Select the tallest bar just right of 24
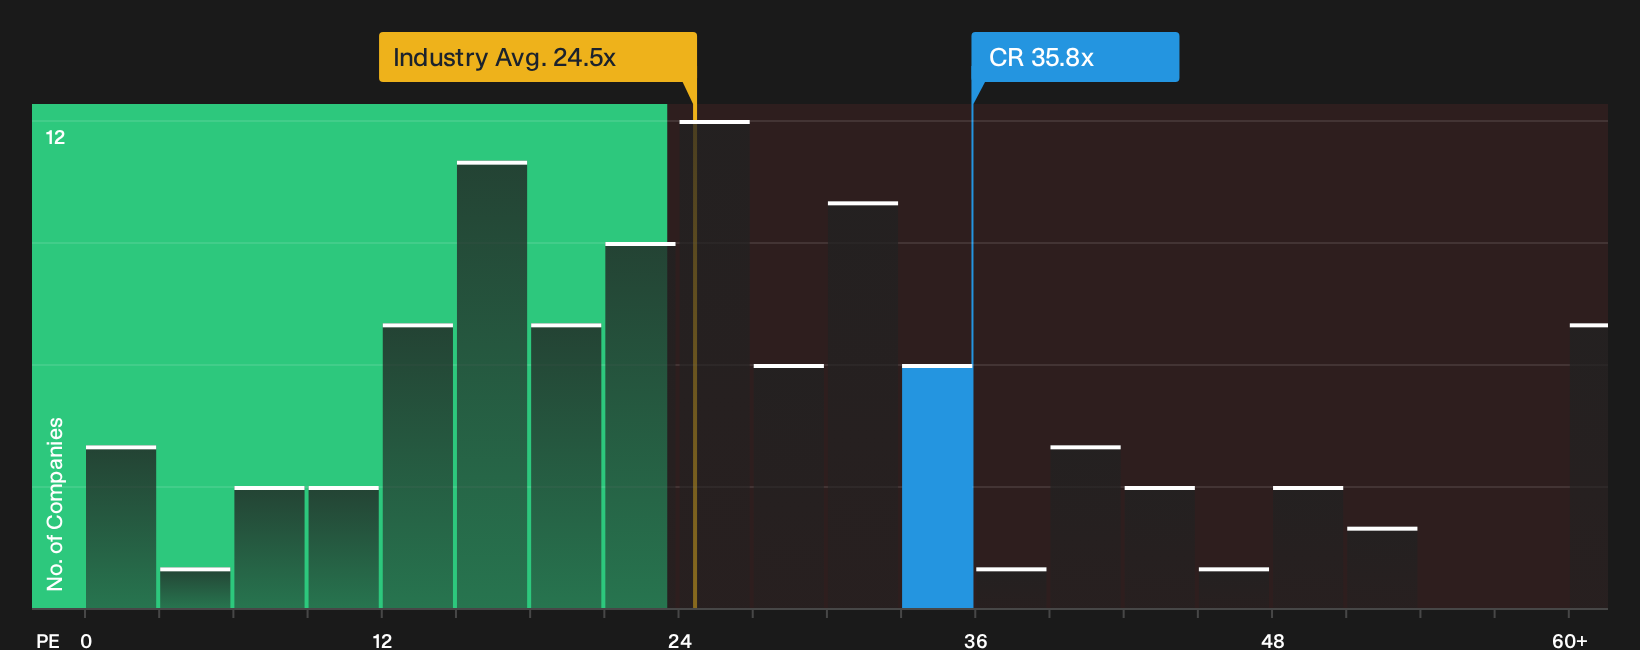Screen dimensions: 1640x650 pyautogui.click(x=714, y=364)
